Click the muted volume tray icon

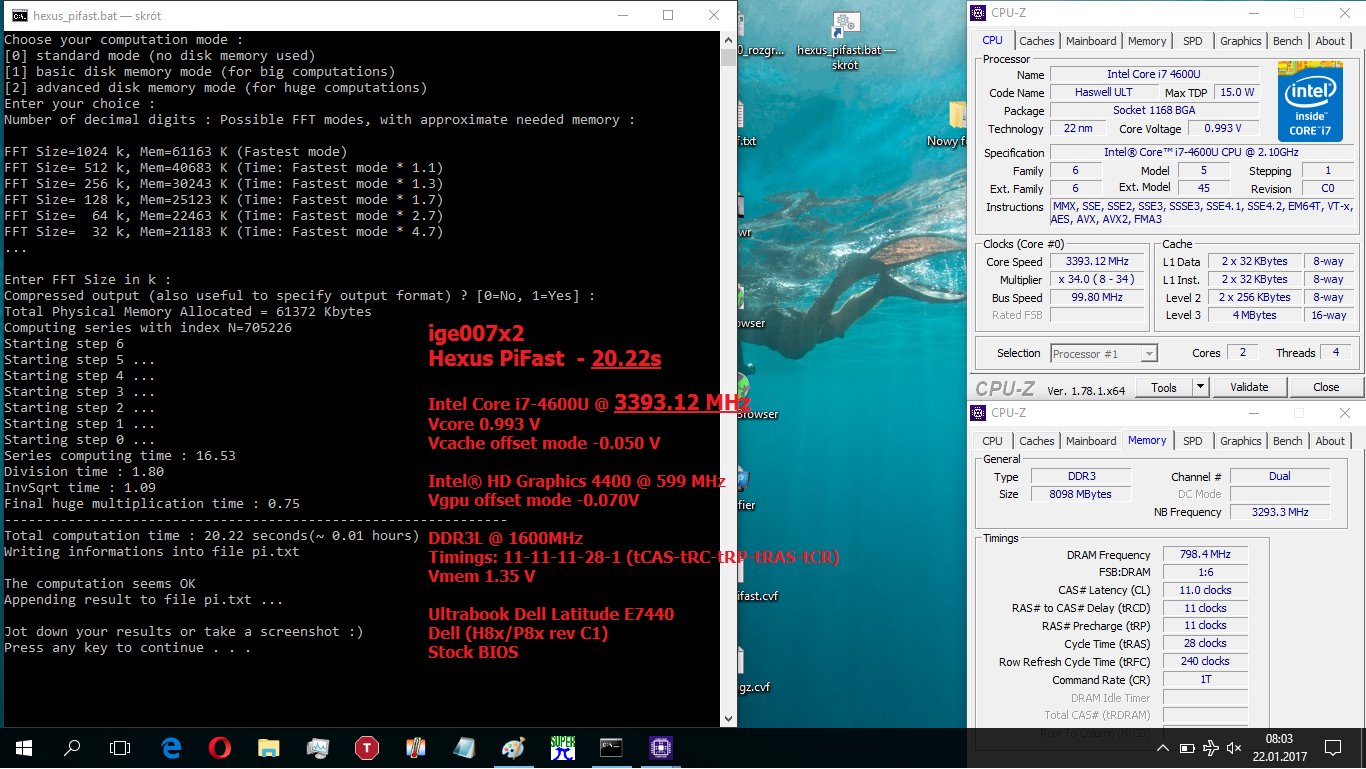(1235, 747)
